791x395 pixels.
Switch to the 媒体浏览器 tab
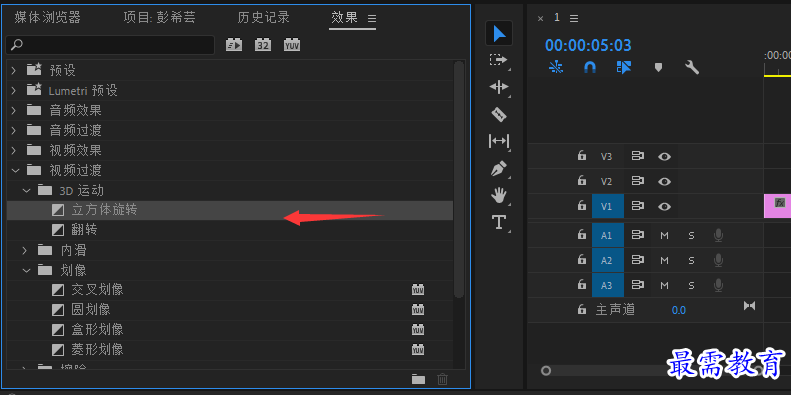tap(47, 18)
